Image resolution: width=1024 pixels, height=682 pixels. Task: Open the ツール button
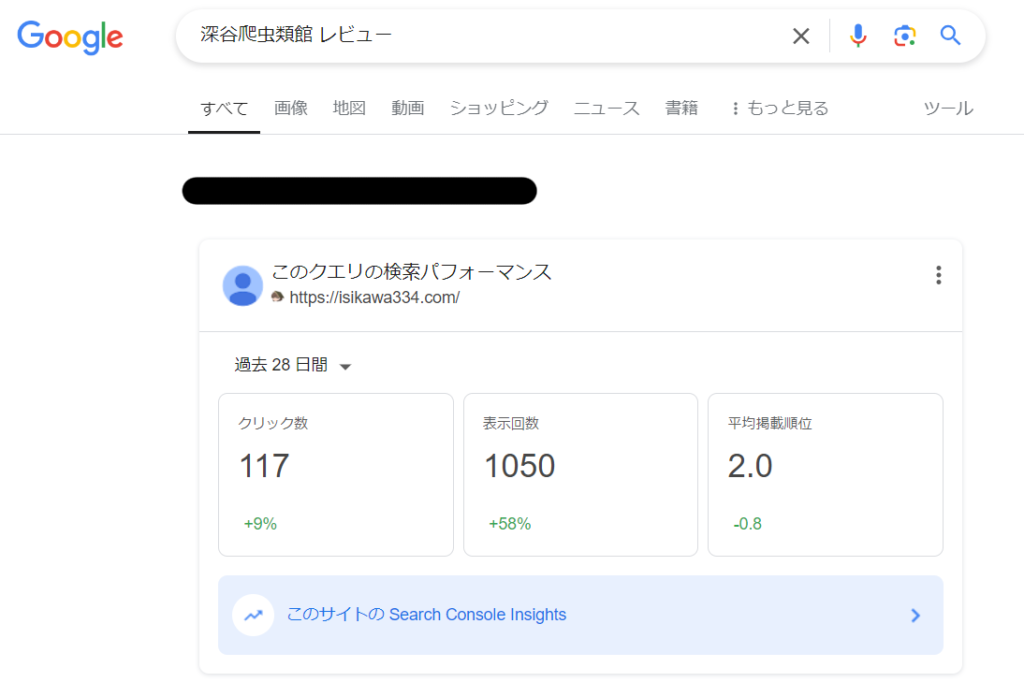(x=948, y=108)
